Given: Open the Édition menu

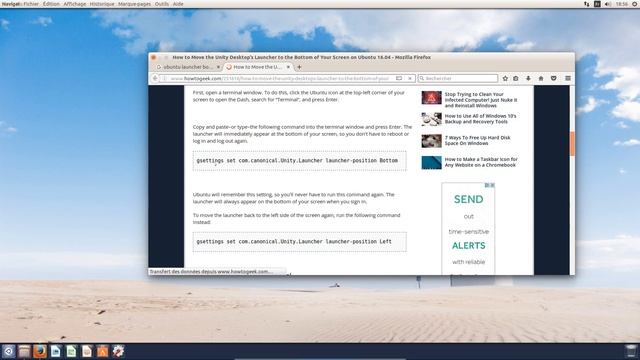Looking at the screenshot, I should (x=51, y=4).
